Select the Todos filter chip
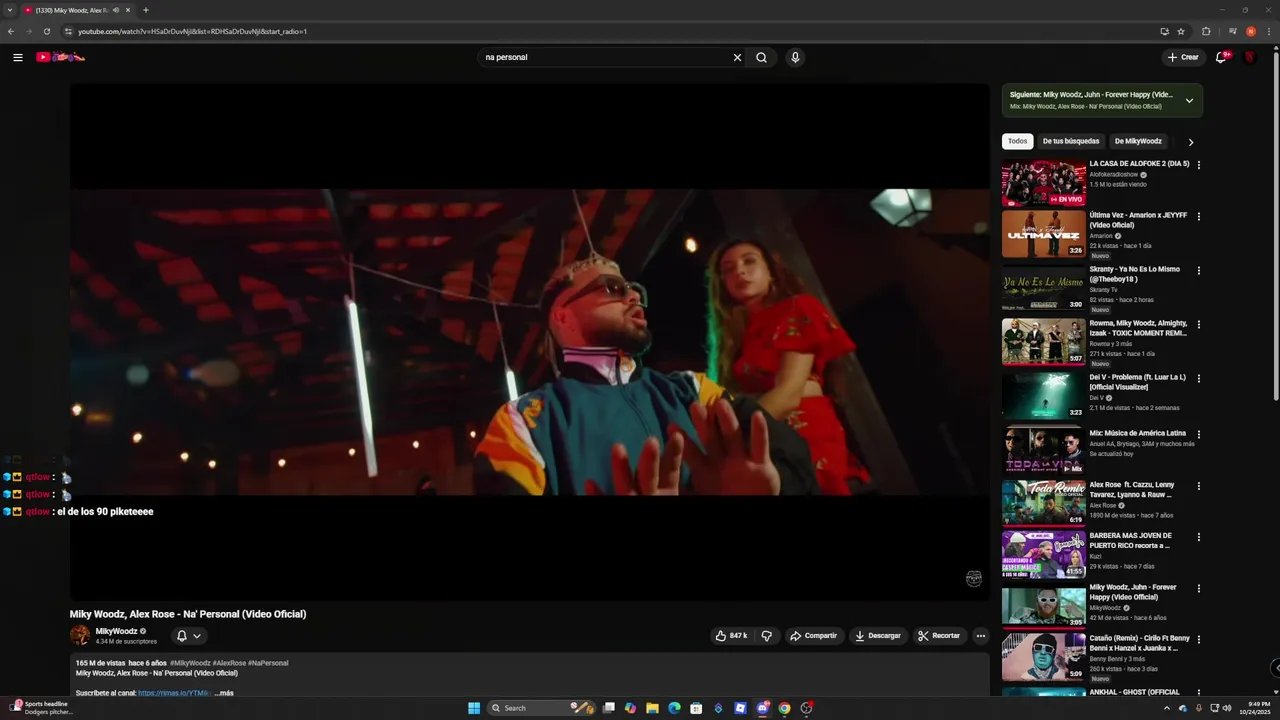1280x720 pixels. (x=1017, y=141)
